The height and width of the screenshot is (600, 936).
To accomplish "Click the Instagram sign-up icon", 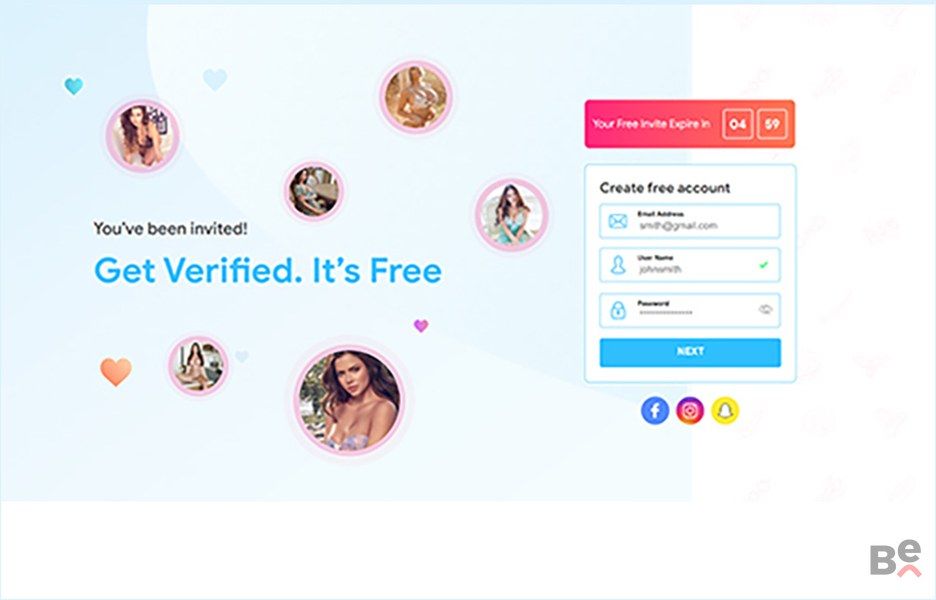I will tap(689, 411).
